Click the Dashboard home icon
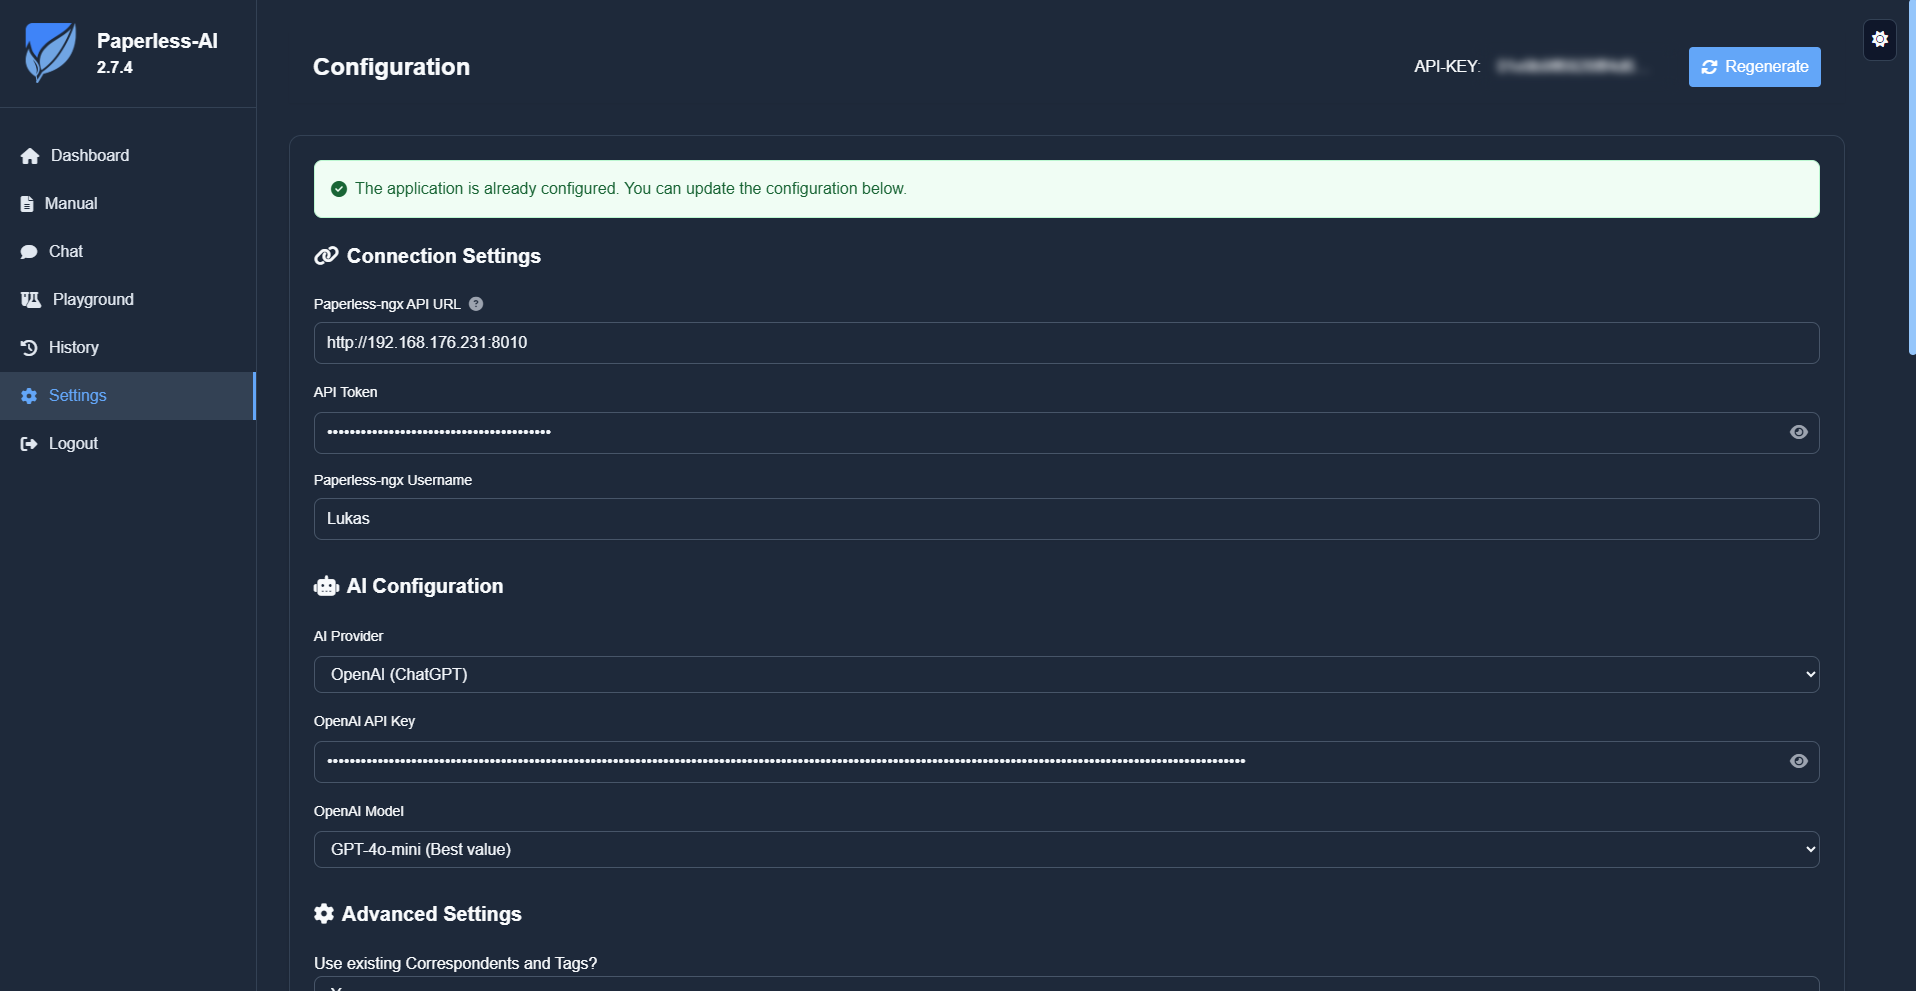This screenshot has height=991, width=1916. (30, 156)
